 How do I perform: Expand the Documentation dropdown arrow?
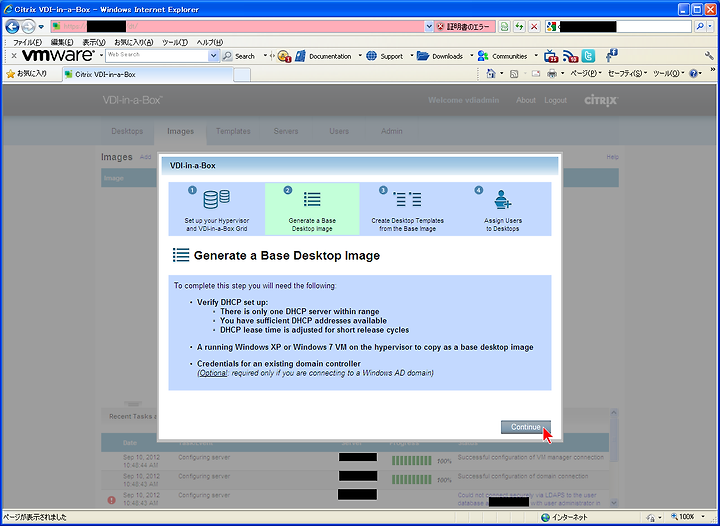tap(360, 56)
